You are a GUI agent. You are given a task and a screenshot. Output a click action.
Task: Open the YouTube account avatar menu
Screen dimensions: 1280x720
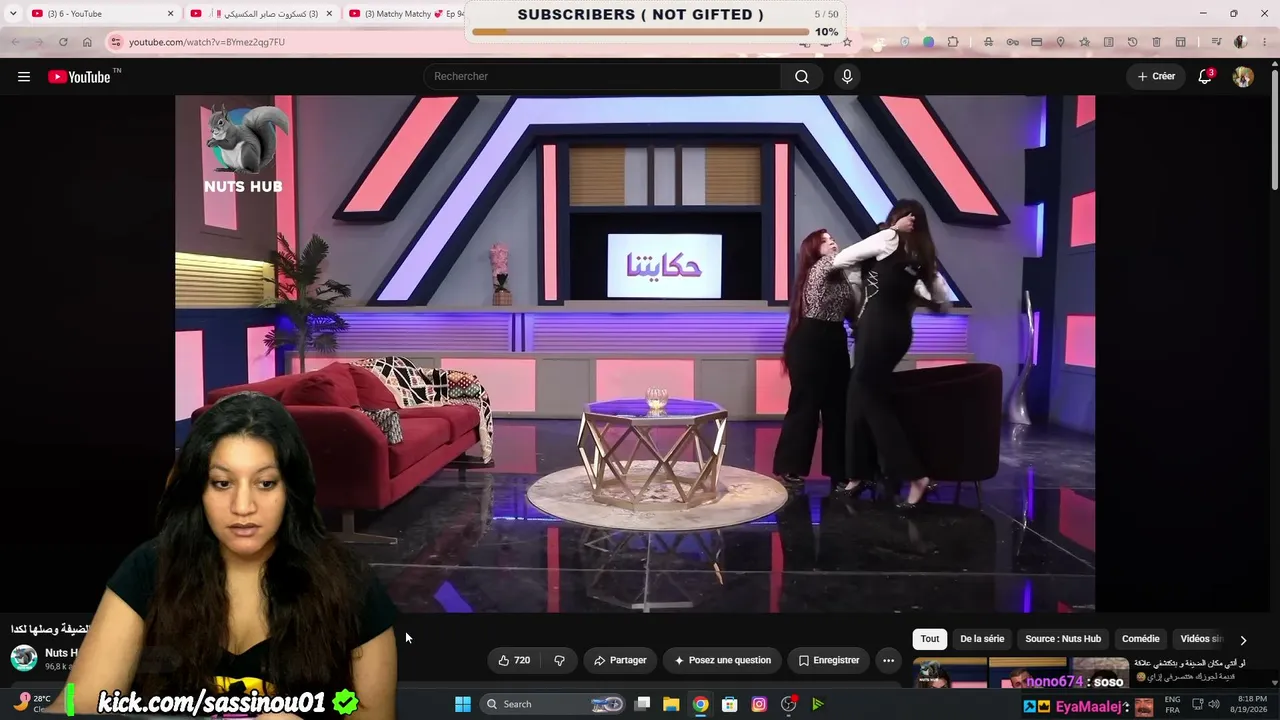coord(1243,77)
